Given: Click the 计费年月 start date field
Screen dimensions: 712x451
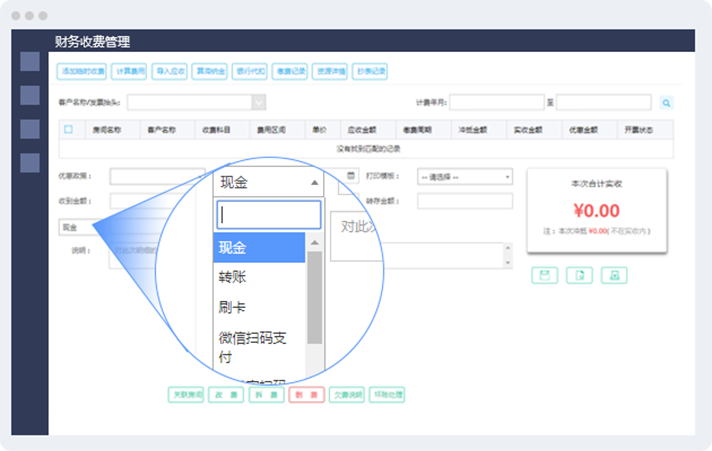Looking at the screenshot, I should click(x=497, y=103).
